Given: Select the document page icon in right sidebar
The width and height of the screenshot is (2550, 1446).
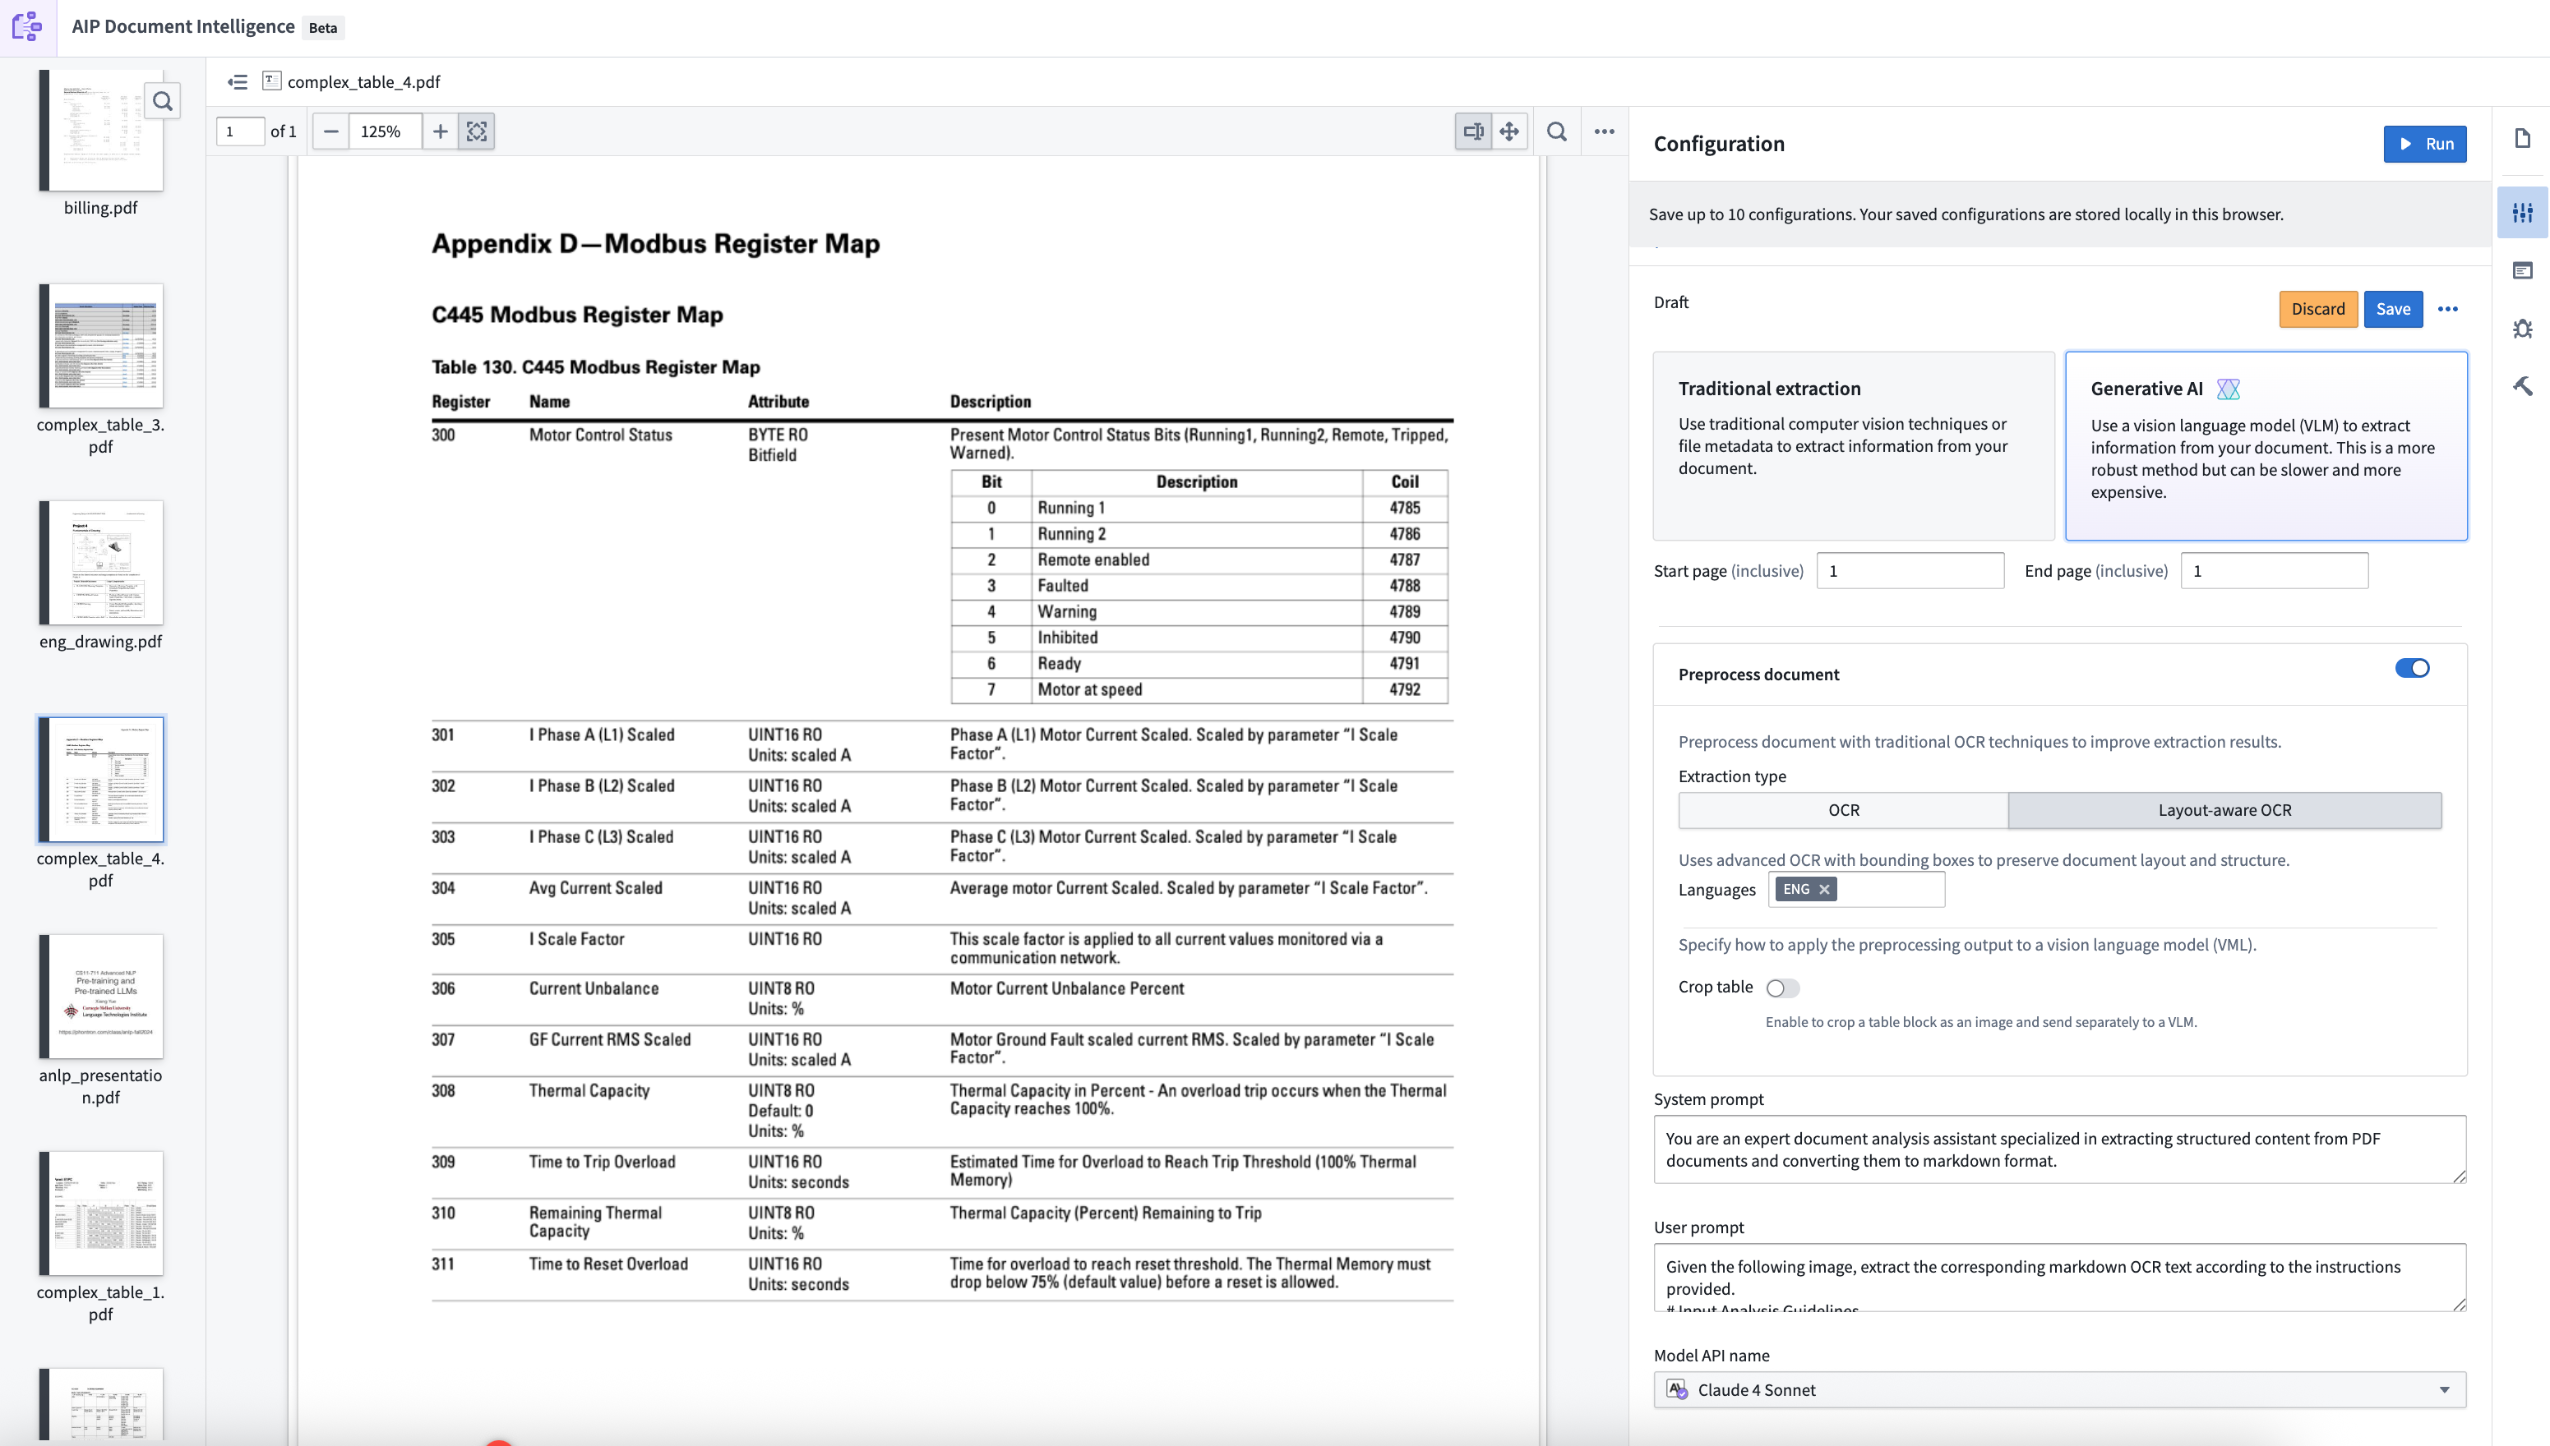Looking at the screenshot, I should (x=2524, y=139).
